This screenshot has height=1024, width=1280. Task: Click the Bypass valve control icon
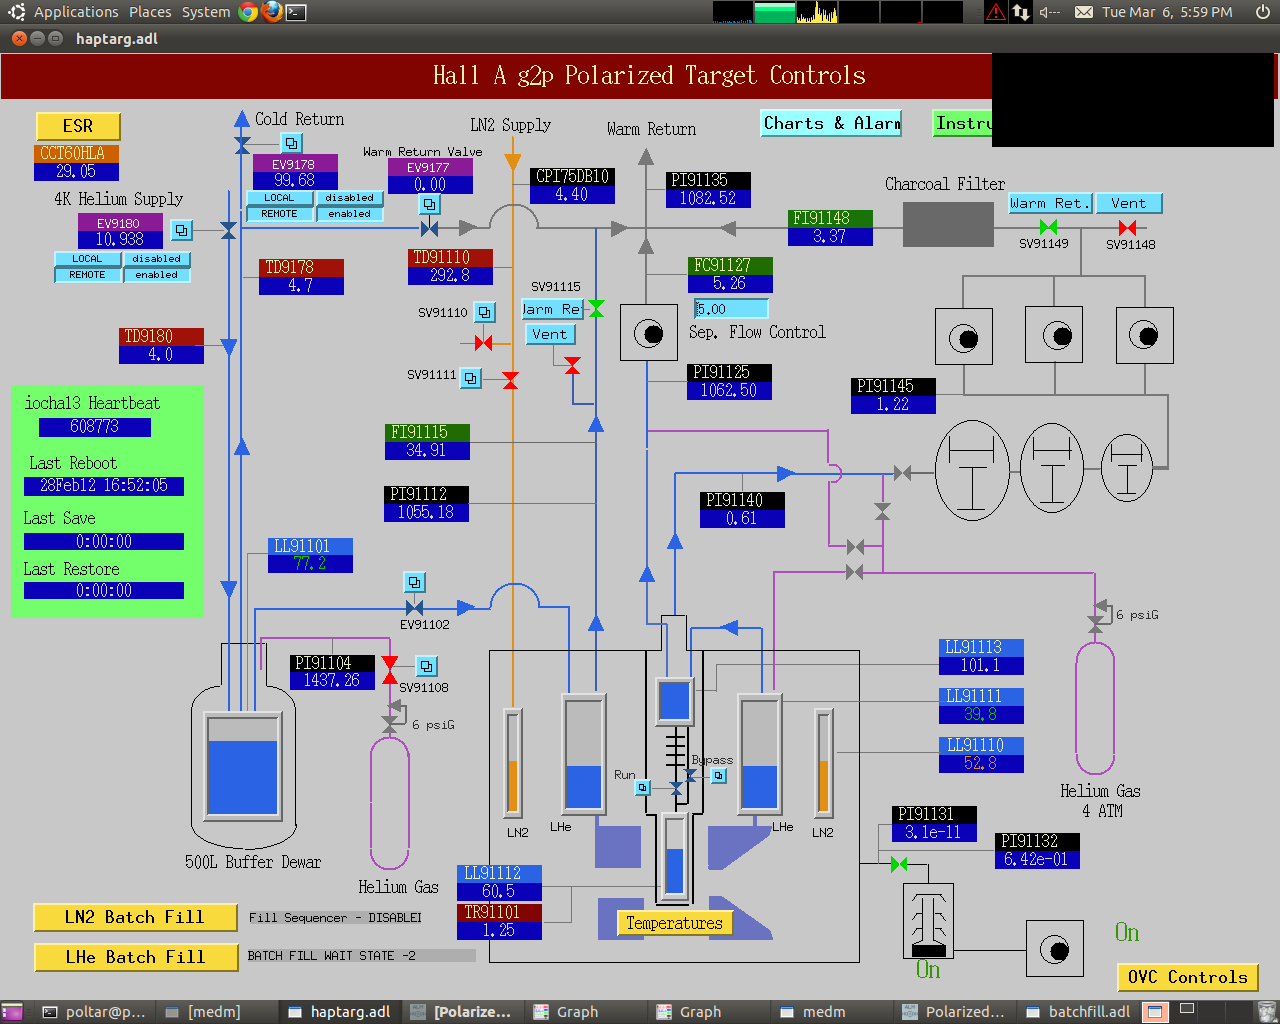point(718,775)
